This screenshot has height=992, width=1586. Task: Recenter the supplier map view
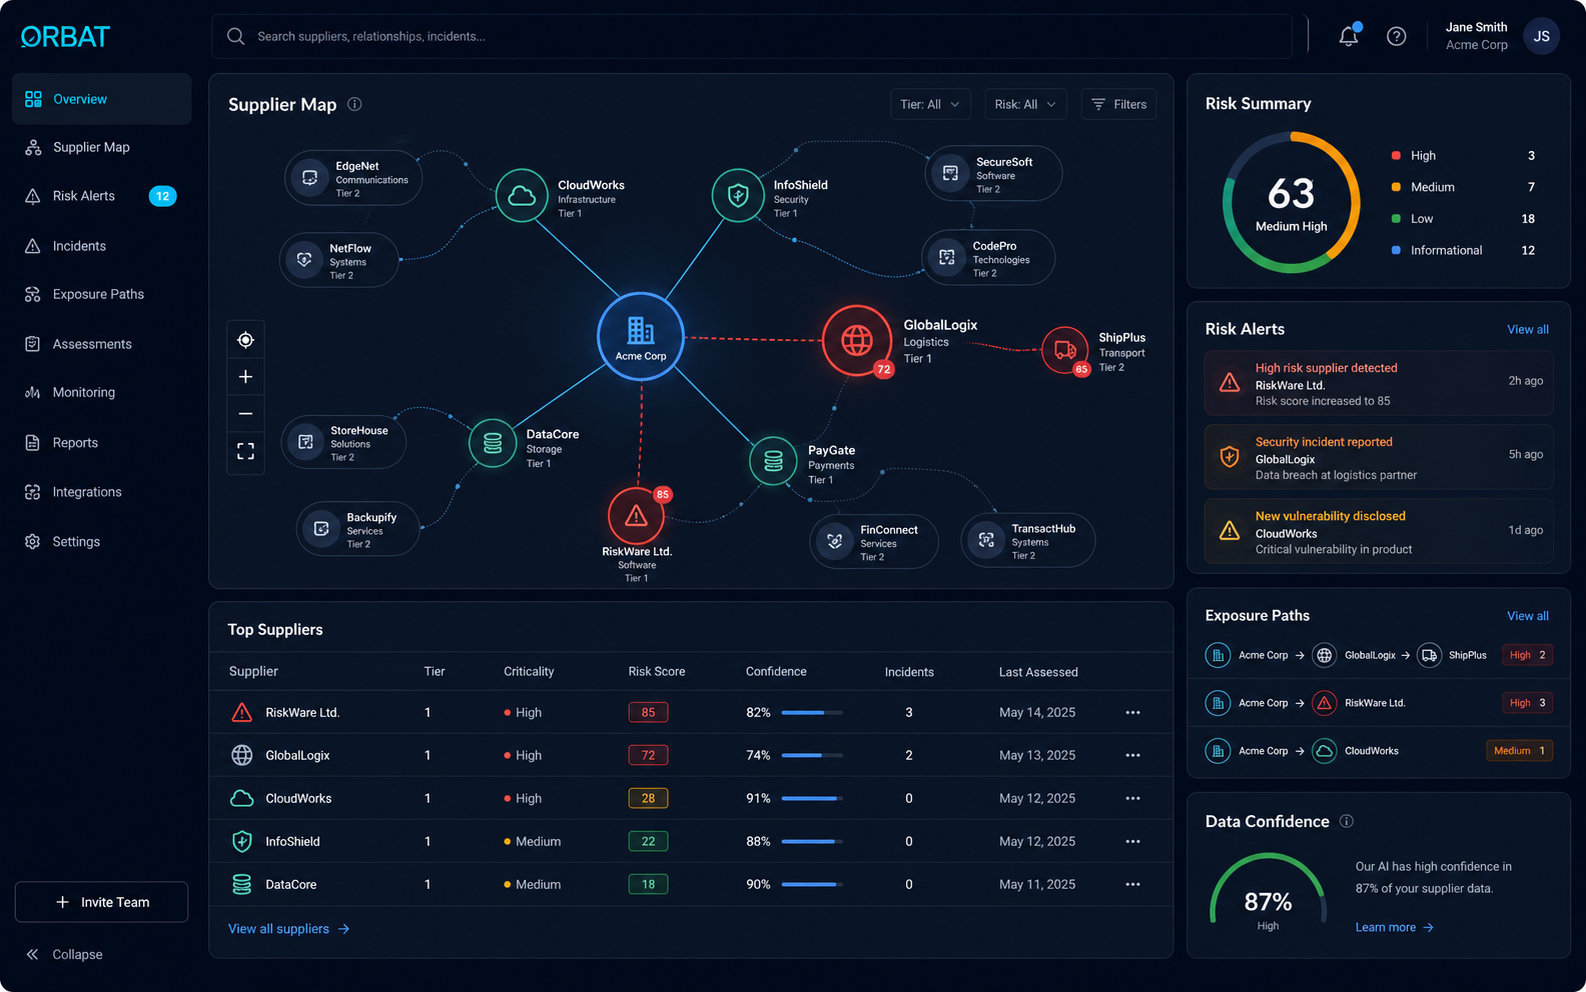245,340
